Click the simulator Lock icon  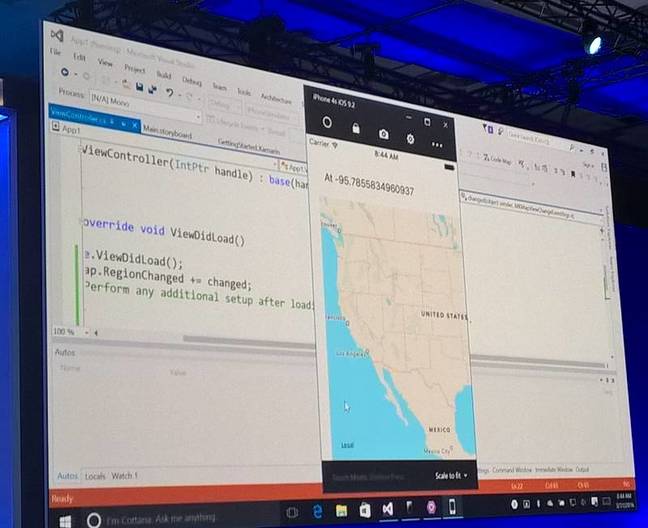(356, 128)
